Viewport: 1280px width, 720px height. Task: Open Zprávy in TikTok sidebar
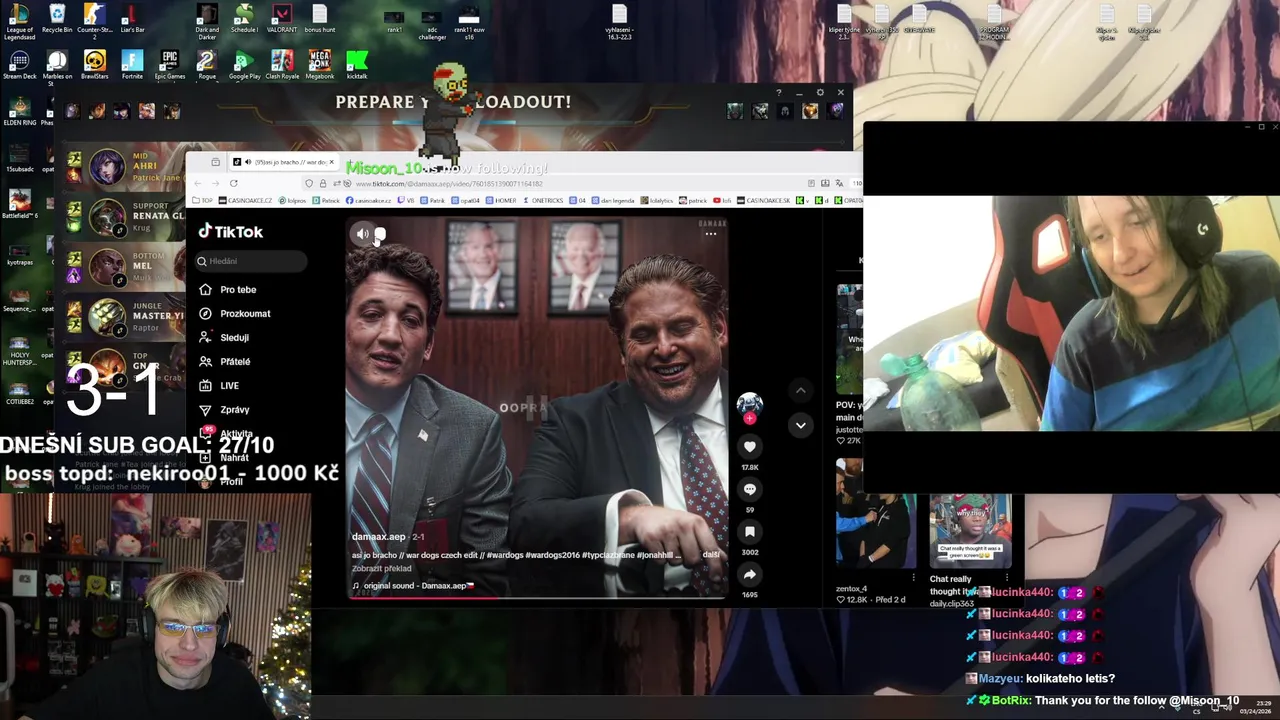(225, 409)
